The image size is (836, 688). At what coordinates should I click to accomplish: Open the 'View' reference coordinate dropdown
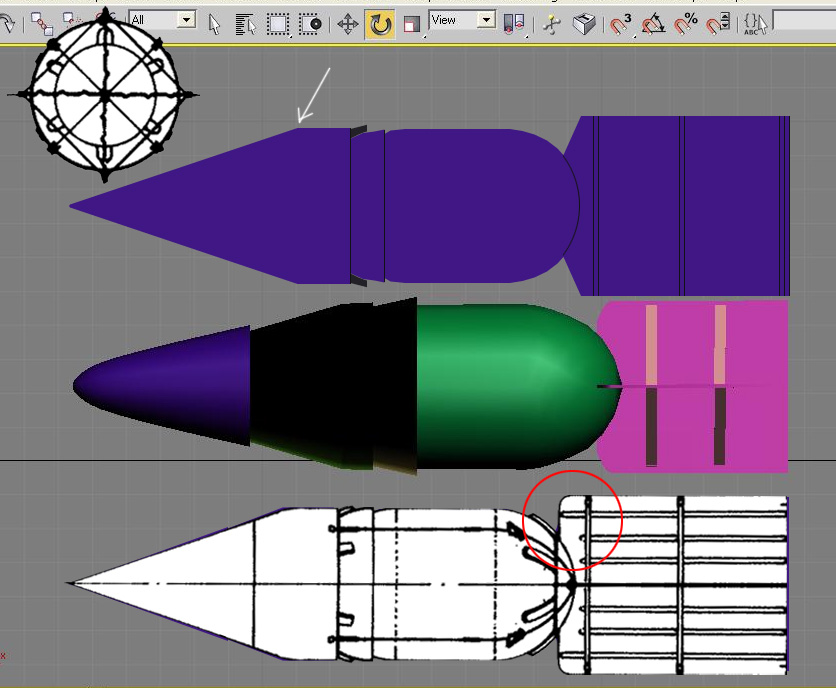click(462, 20)
